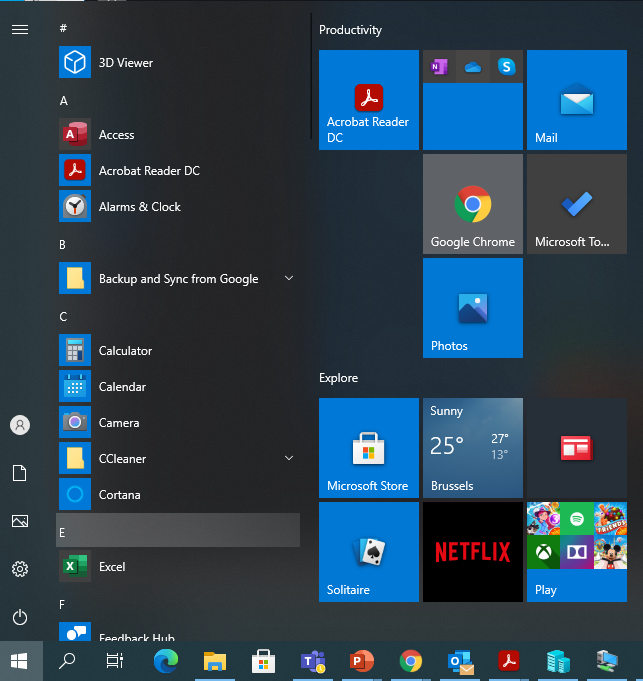Open PowerPoint from the taskbar

362,661
